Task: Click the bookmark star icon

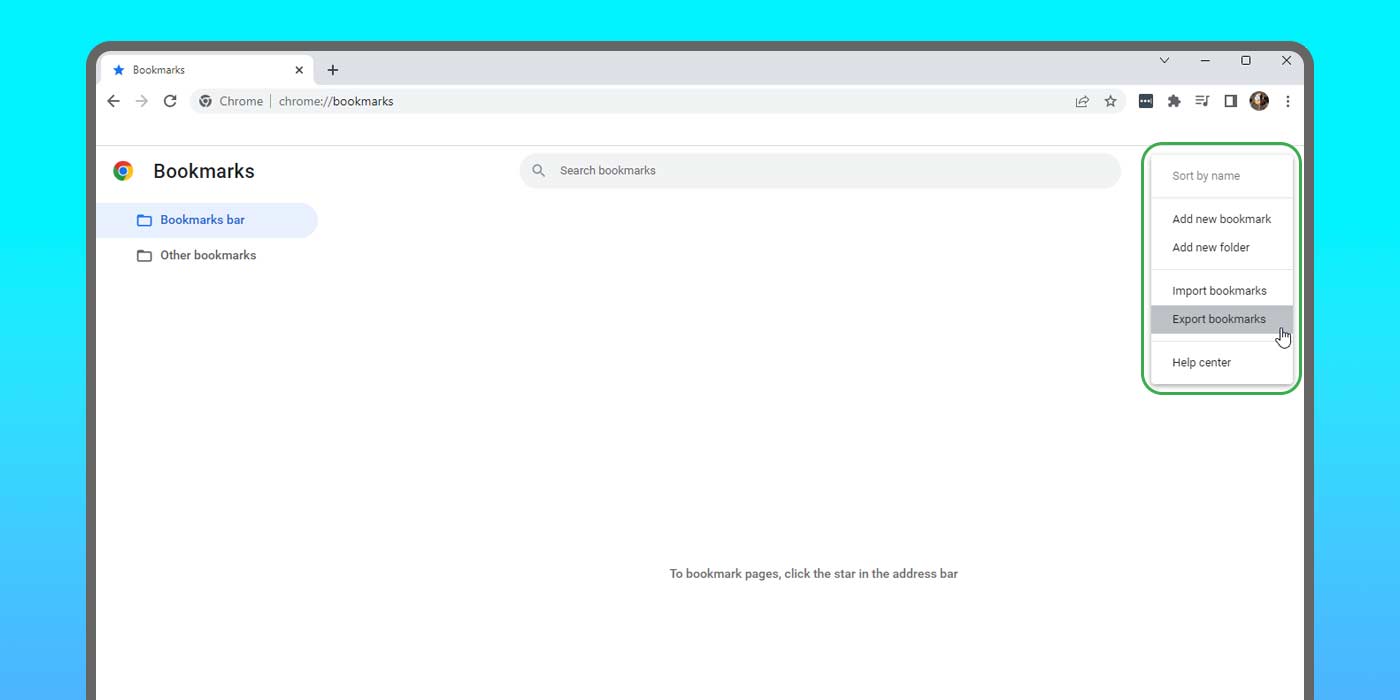Action: 1111,101
